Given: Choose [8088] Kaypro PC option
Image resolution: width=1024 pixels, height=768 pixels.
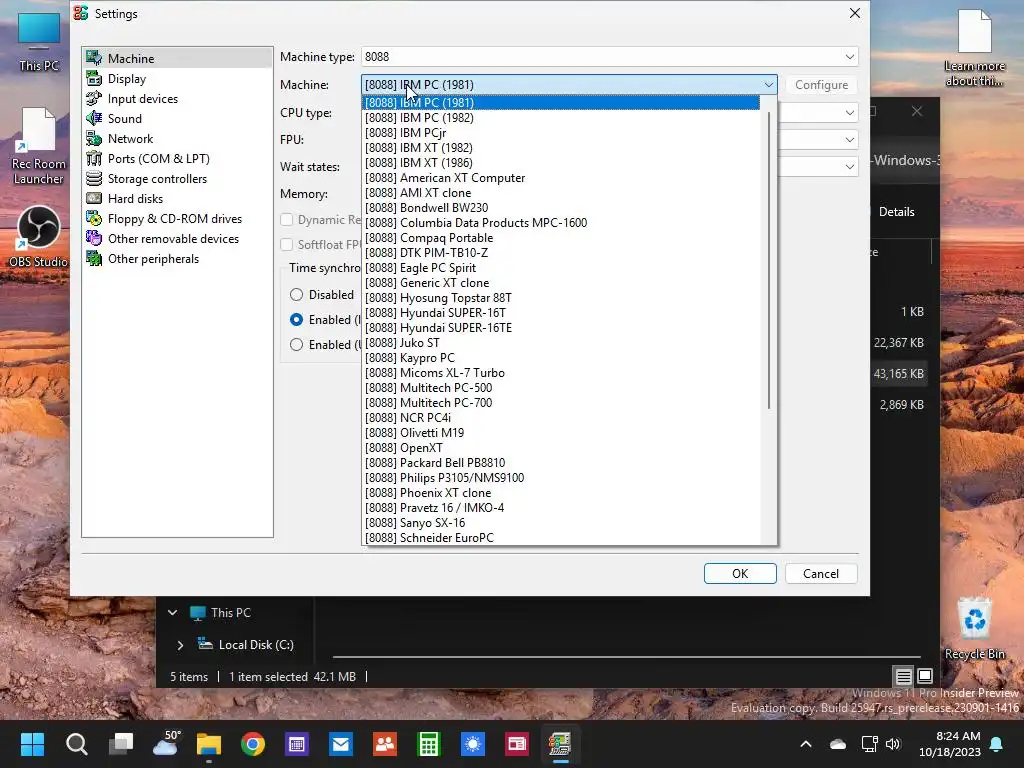Looking at the screenshot, I should 562,357.
